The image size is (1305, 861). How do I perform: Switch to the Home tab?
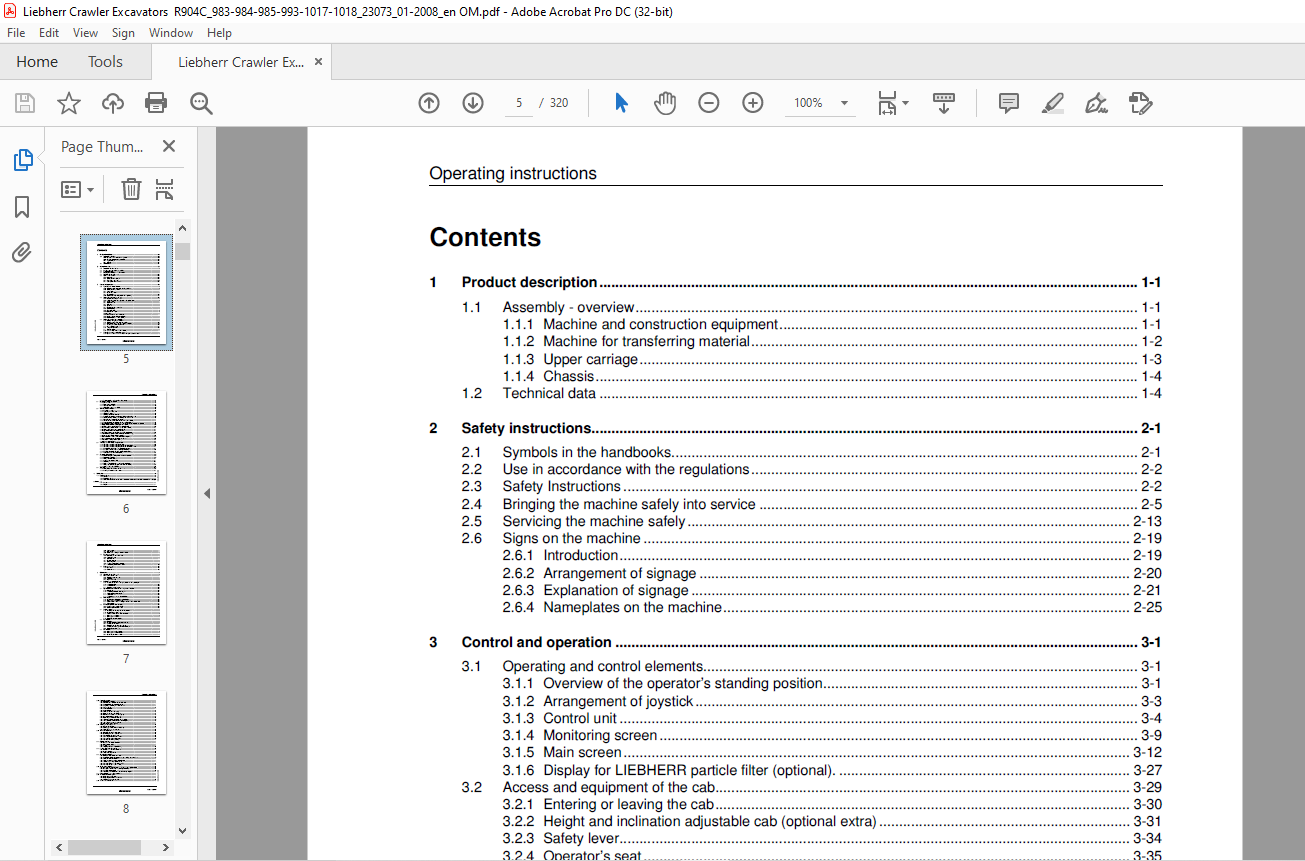37,61
